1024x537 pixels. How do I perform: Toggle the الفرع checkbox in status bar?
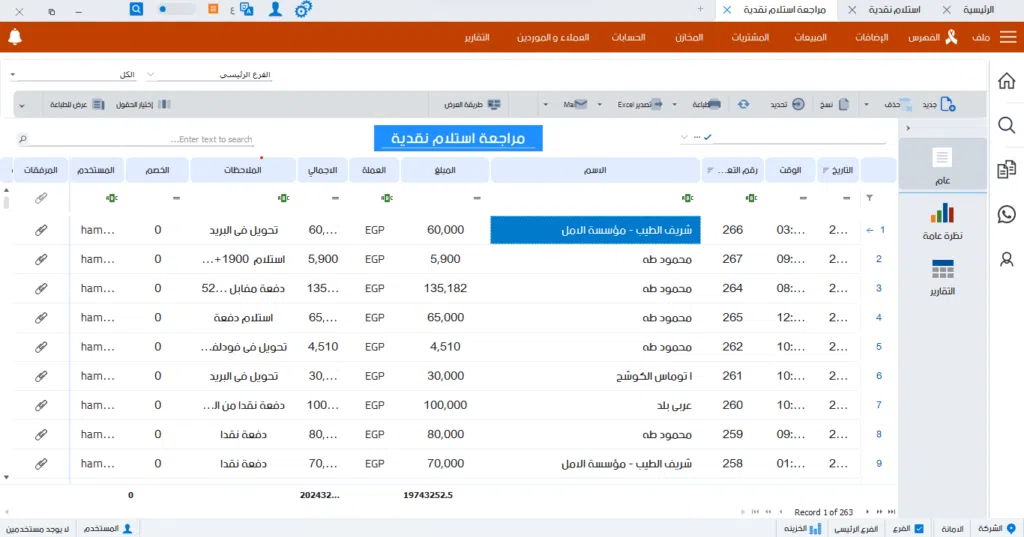[x=919, y=528]
